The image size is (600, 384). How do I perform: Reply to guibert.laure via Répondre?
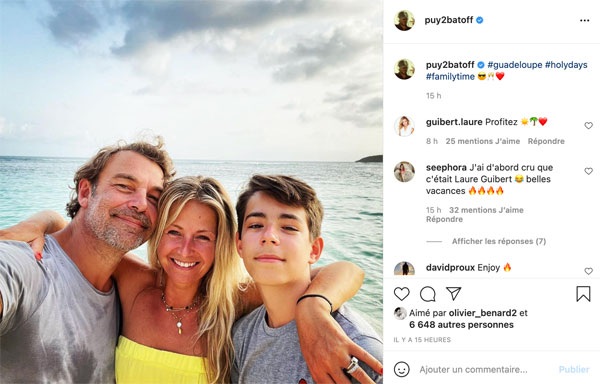[x=546, y=141]
